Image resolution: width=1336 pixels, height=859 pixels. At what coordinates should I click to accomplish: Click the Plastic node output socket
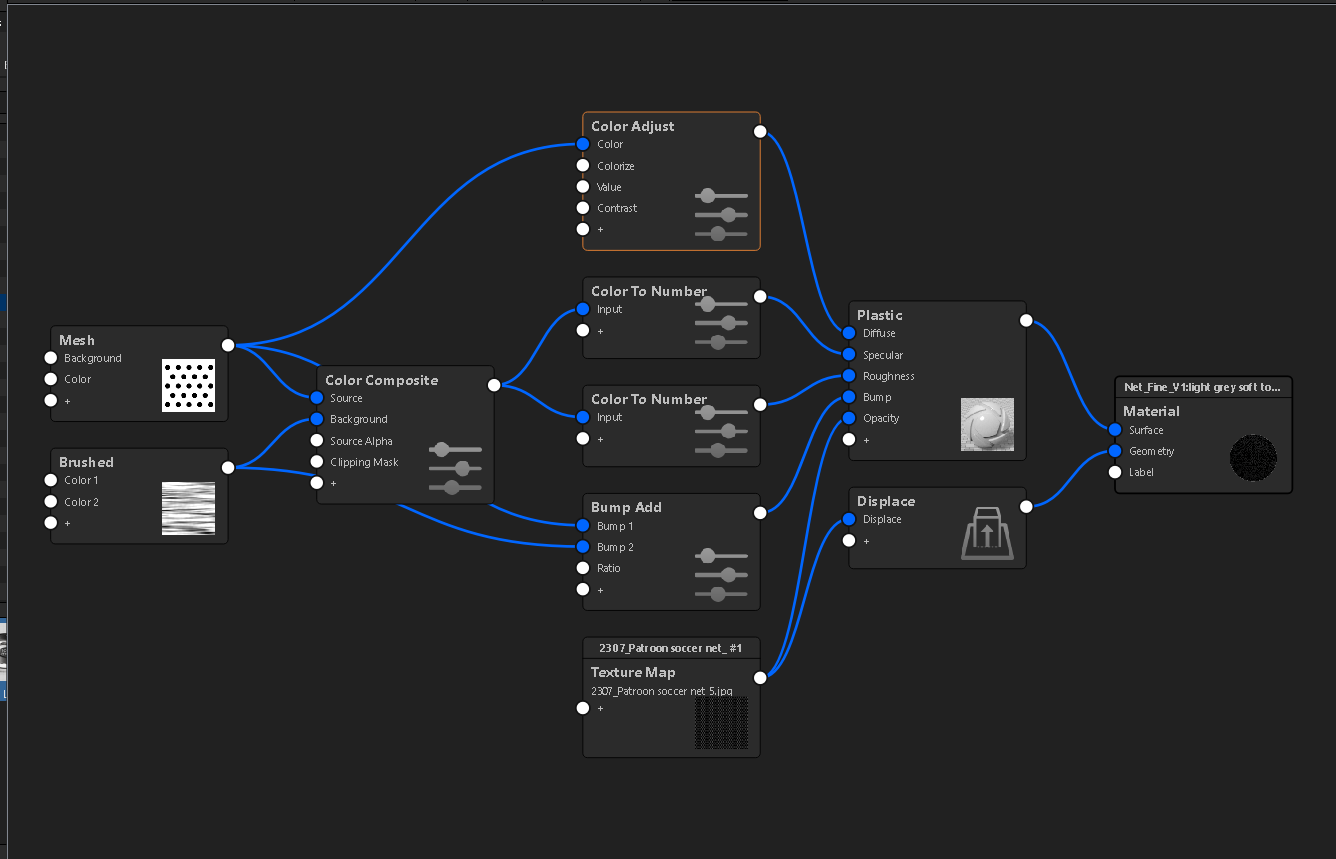tap(1026, 320)
